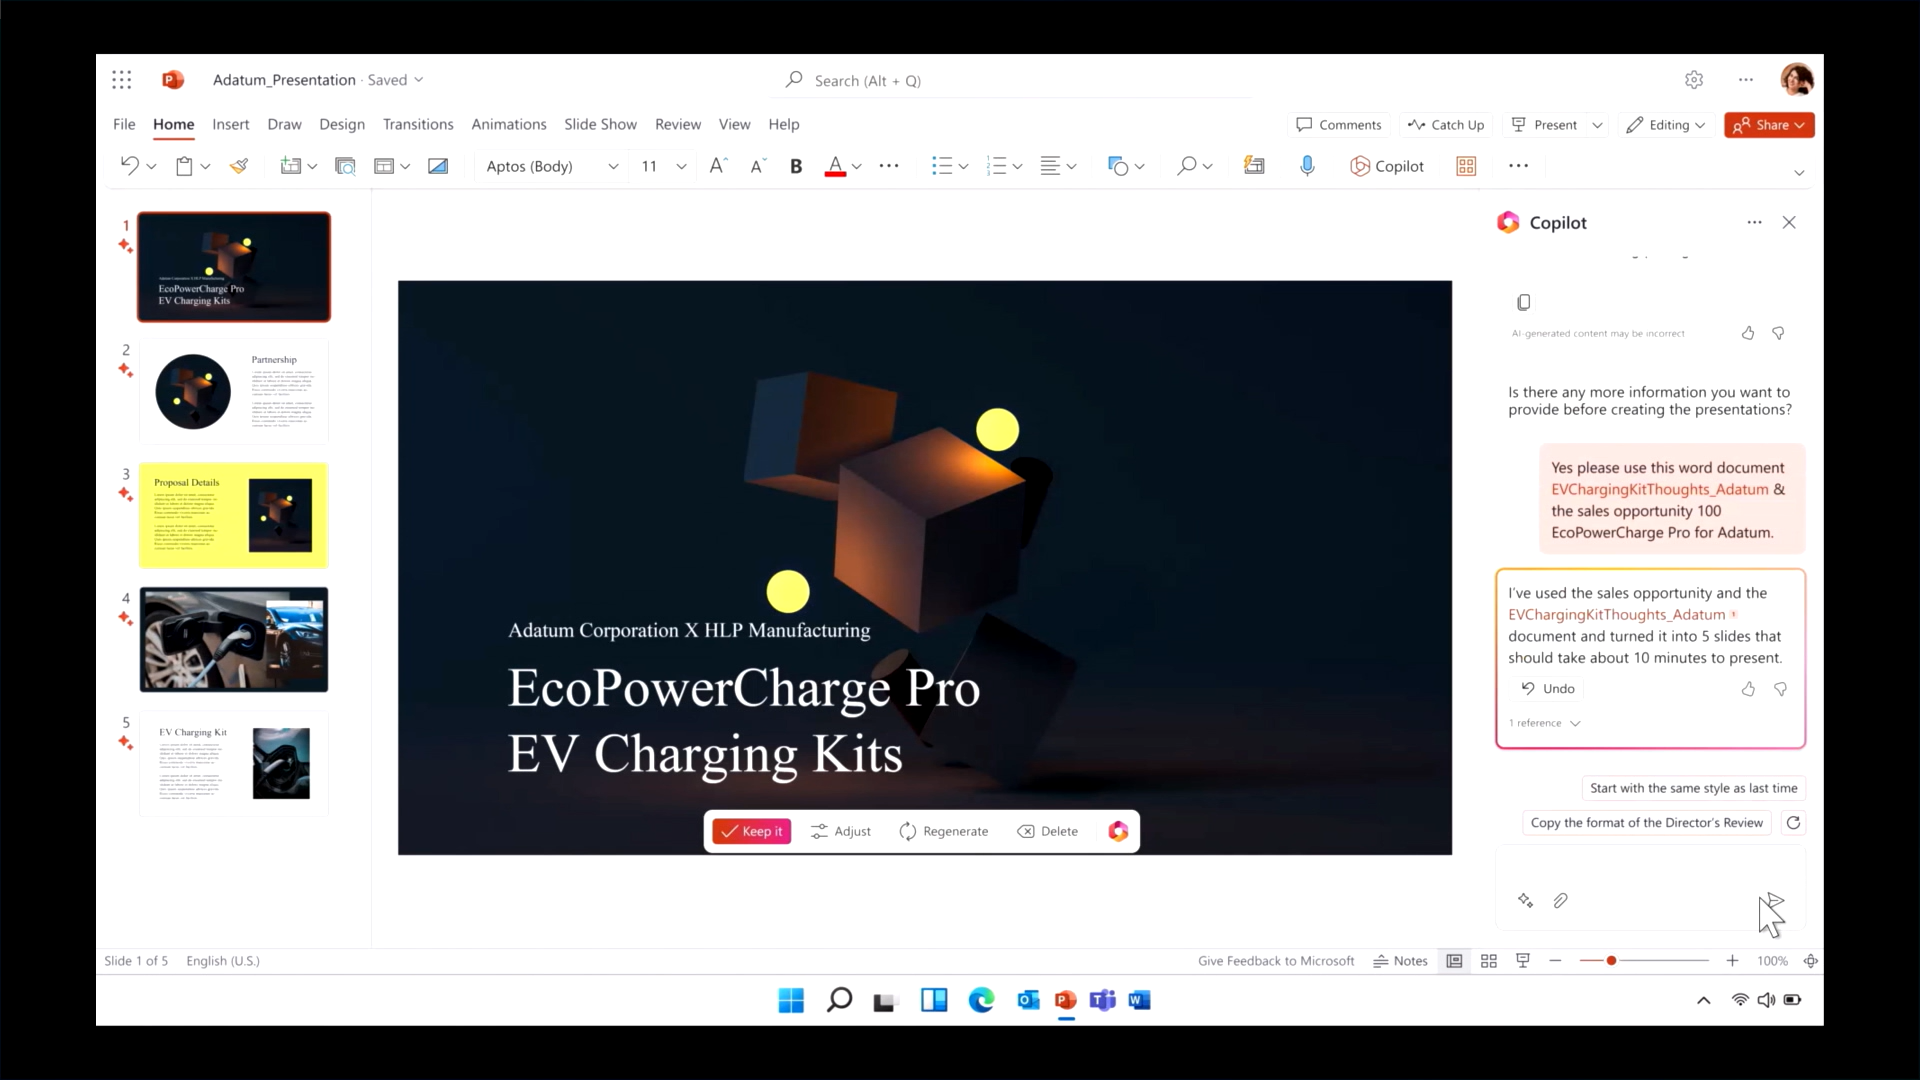Click the Shapes icon in ribbon
Screen dimensions: 1920x1080
pos(1118,166)
